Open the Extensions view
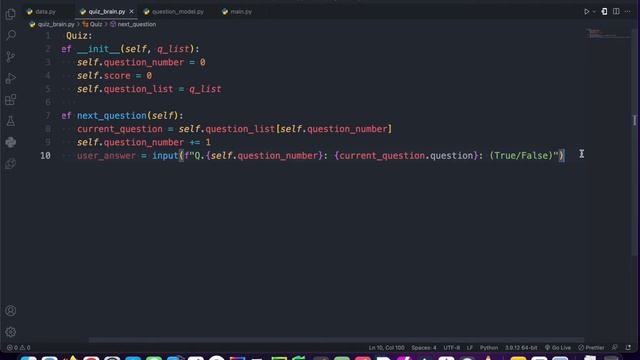This screenshot has height=360, width=640. coord(11,100)
